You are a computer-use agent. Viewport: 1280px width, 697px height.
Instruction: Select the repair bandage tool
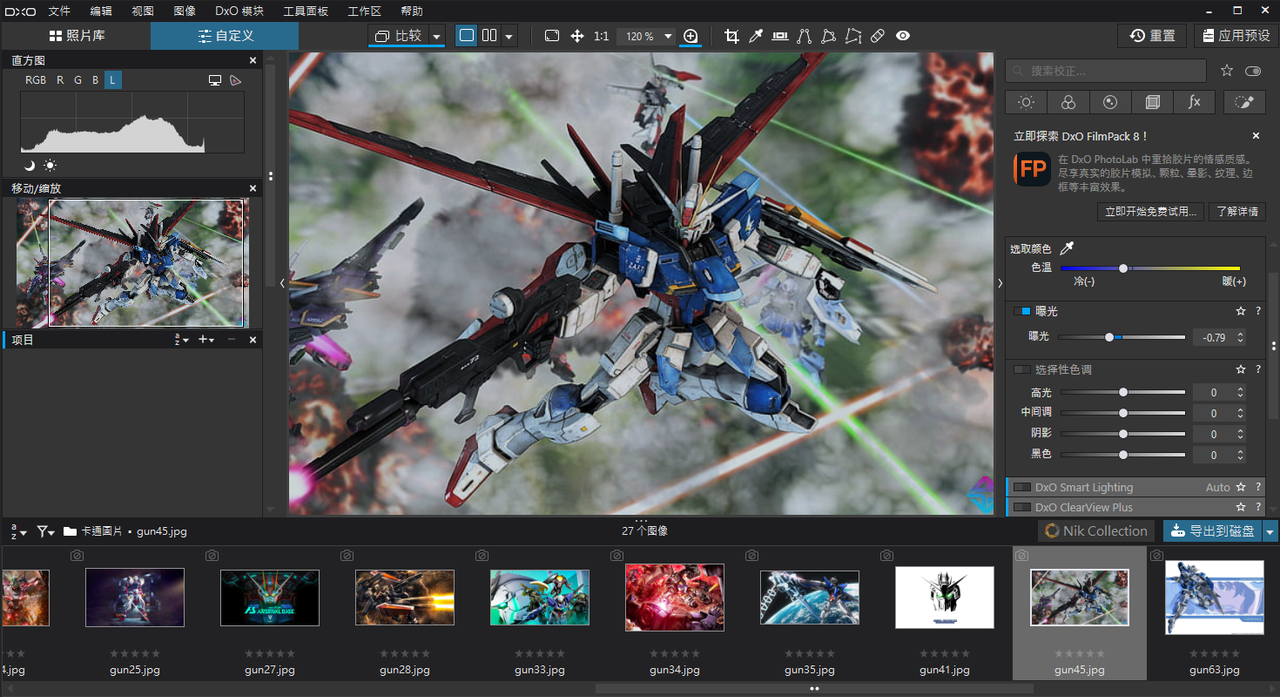(x=877, y=36)
